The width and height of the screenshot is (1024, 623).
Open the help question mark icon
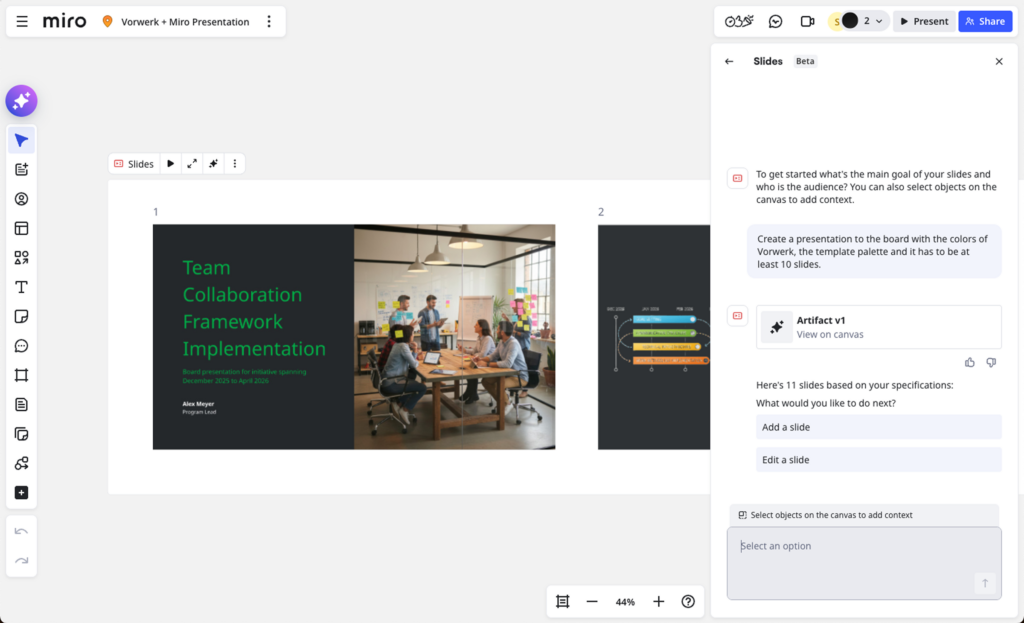688,601
